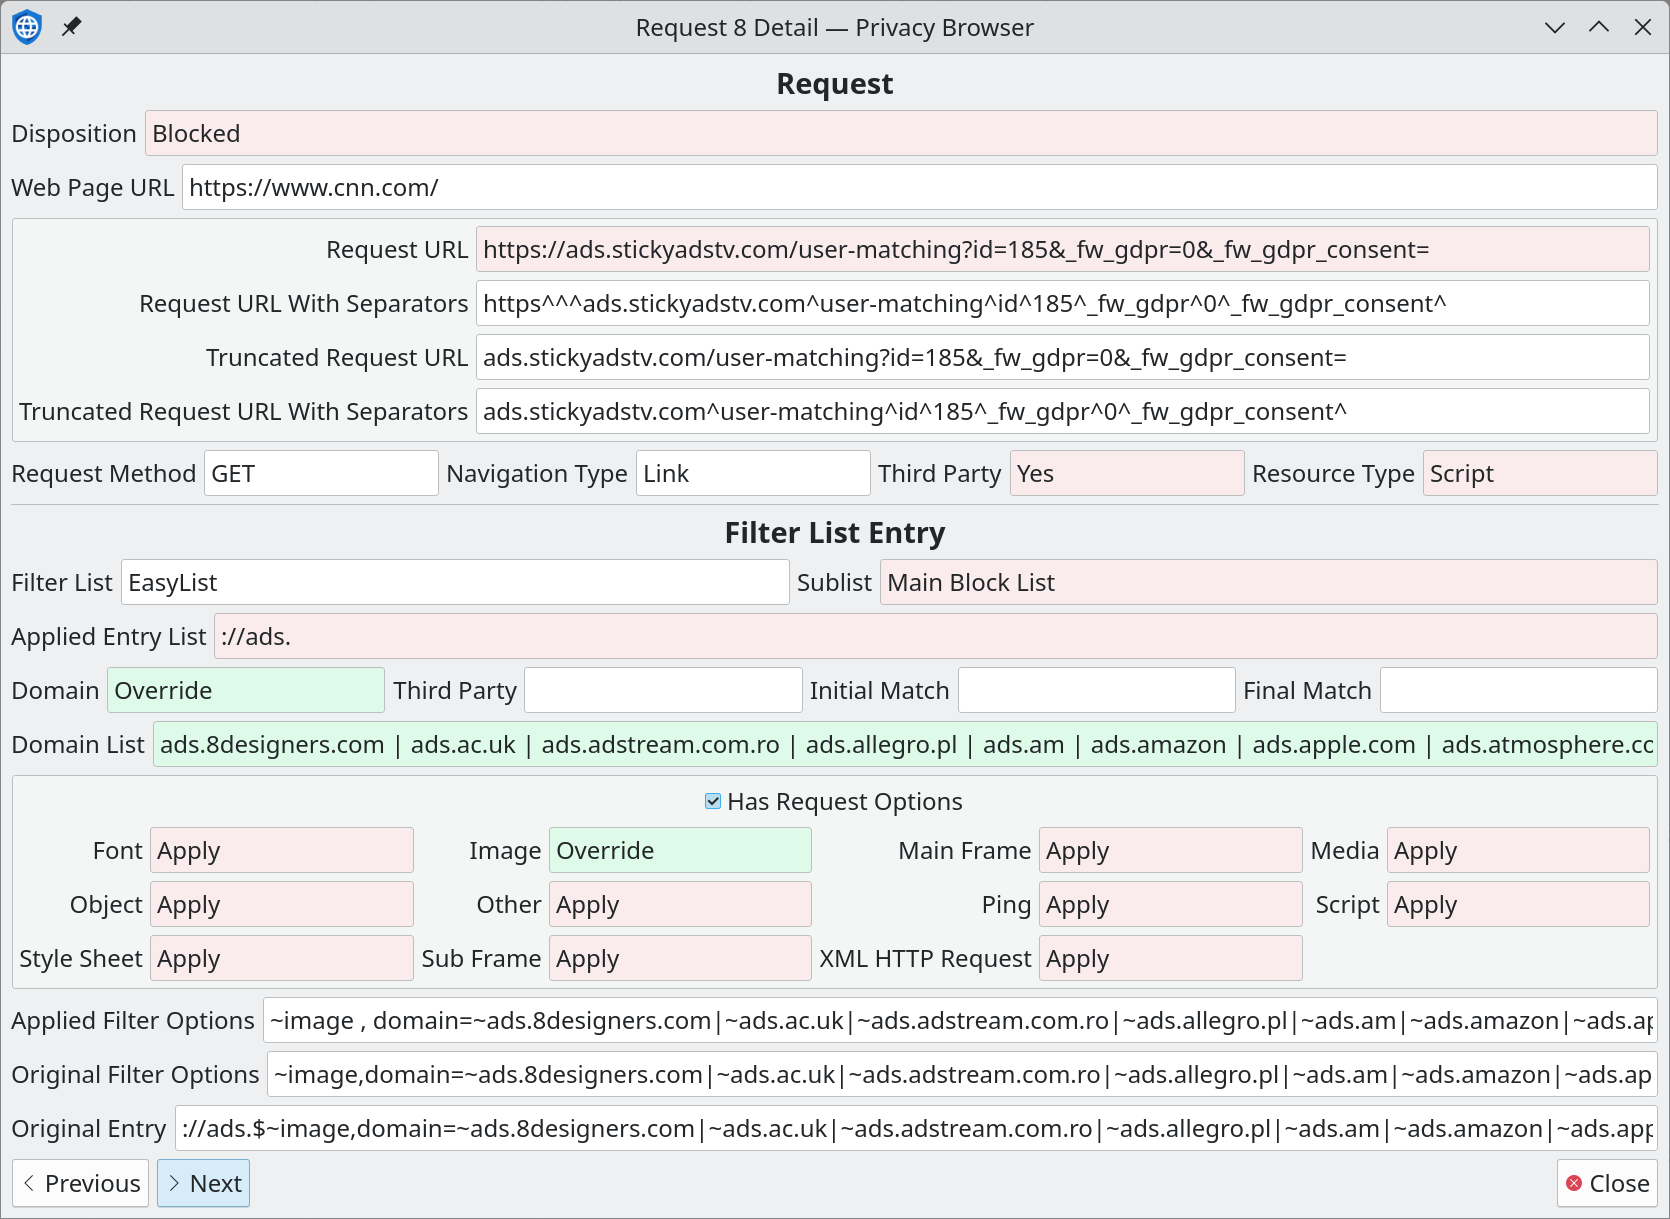Toggle the Has Request Options checkbox
Viewport: 1670px width, 1219px height.
[713, 801]
